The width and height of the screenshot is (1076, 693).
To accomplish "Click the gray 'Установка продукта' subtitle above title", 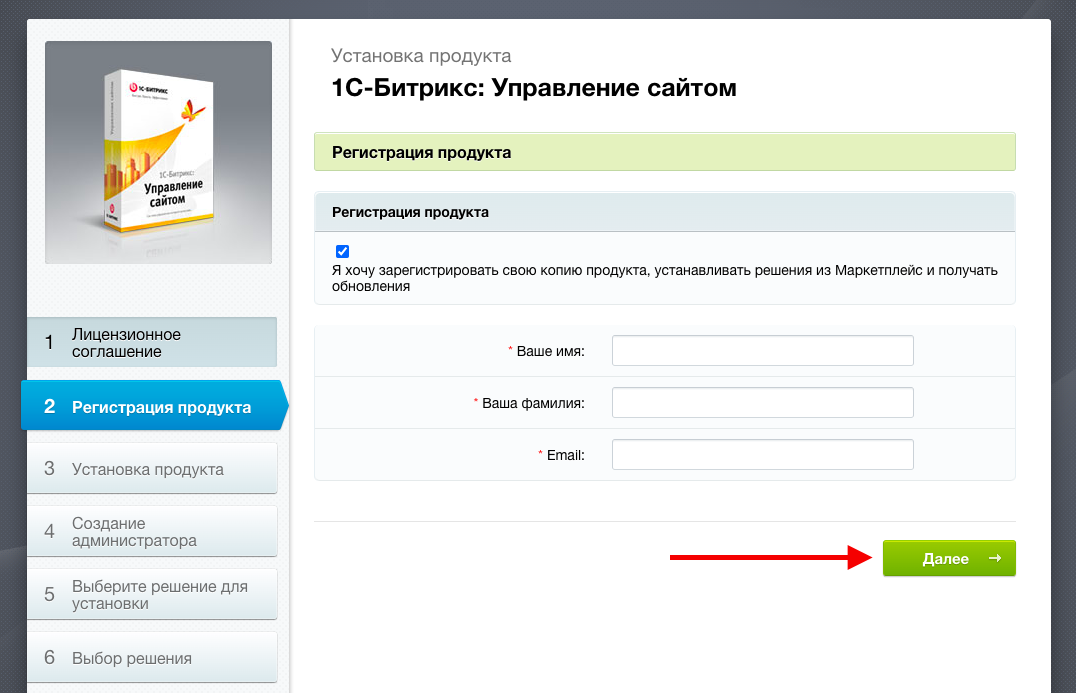I will tap(421, 56).
